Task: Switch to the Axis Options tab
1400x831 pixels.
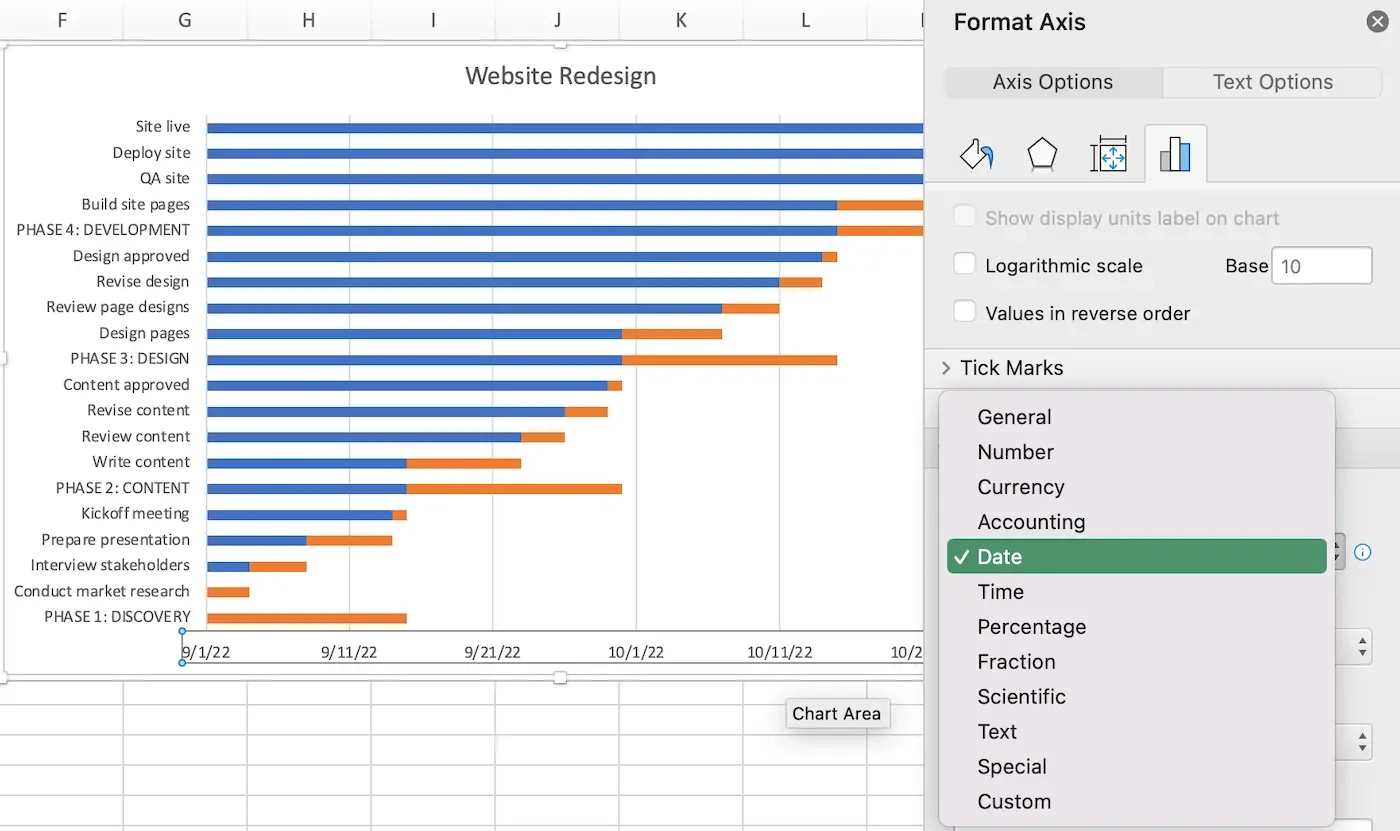Action: click(x=1052, y=82)
